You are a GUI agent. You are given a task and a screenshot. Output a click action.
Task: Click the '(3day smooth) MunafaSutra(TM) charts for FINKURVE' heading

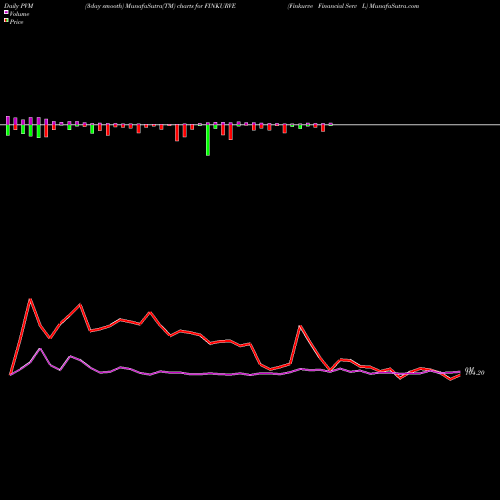pyautogui.click(x=160, y=6)
